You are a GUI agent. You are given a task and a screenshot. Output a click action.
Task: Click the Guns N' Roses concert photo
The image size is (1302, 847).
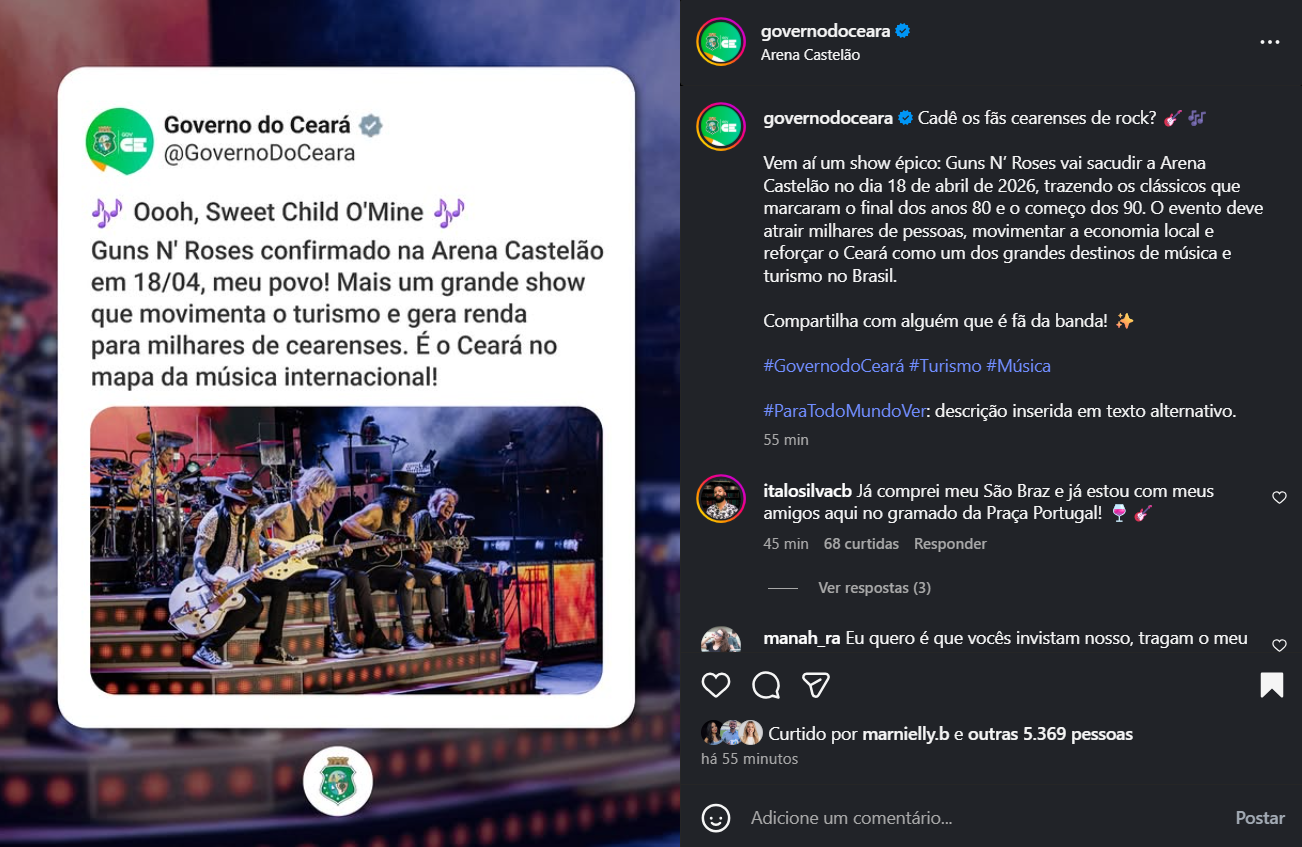[x=346, y=550]
